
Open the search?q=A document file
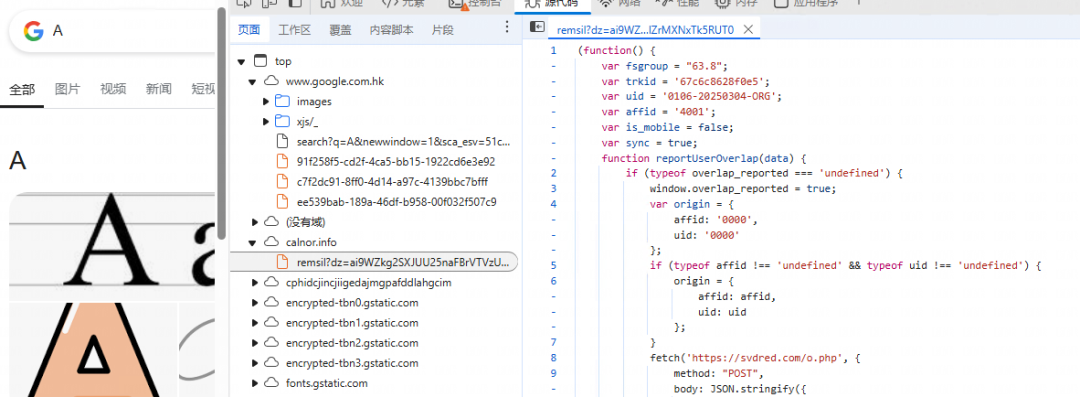point(403,141)
